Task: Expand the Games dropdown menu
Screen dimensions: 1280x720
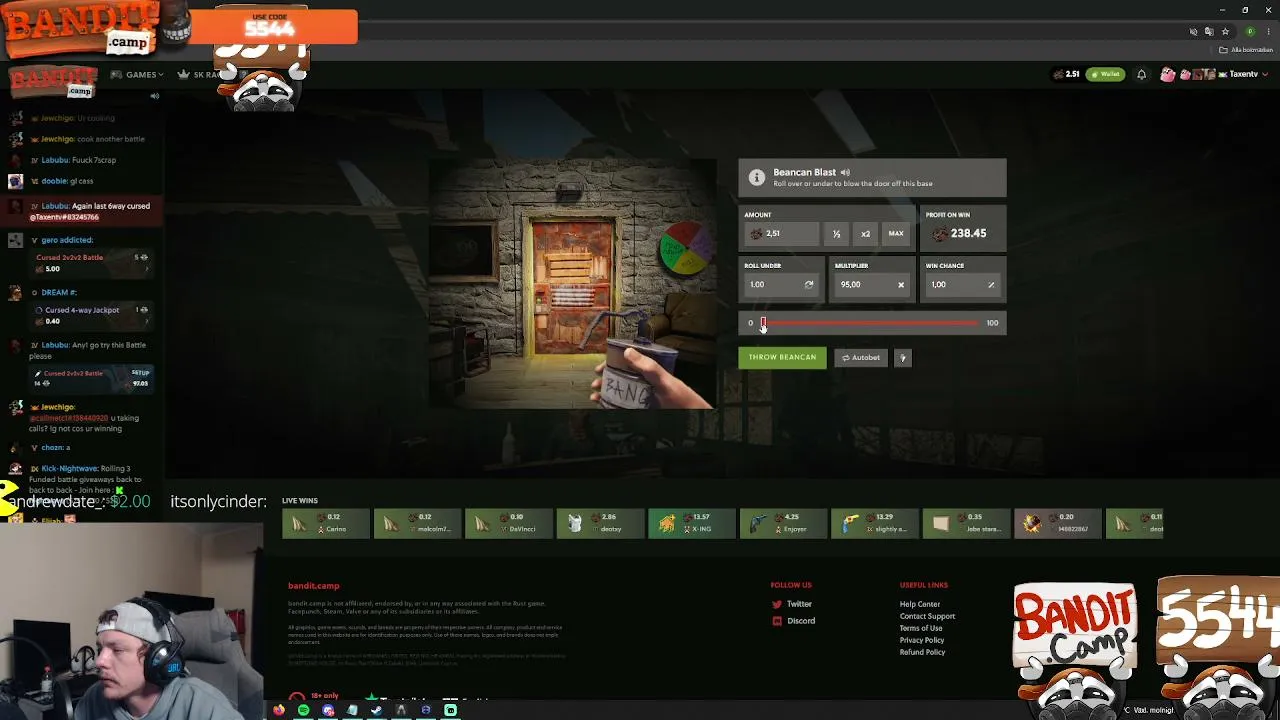Action: [137, 75]
